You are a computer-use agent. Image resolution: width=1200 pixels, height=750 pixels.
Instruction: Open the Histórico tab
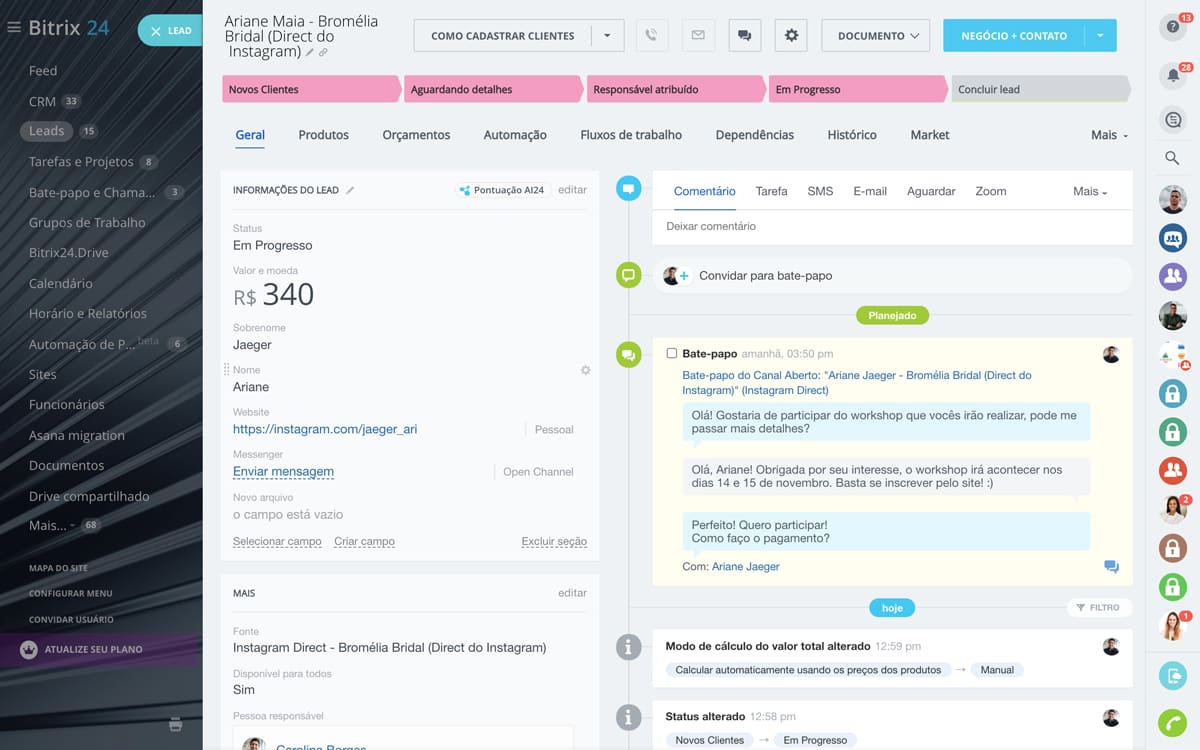tap(851, 135)
